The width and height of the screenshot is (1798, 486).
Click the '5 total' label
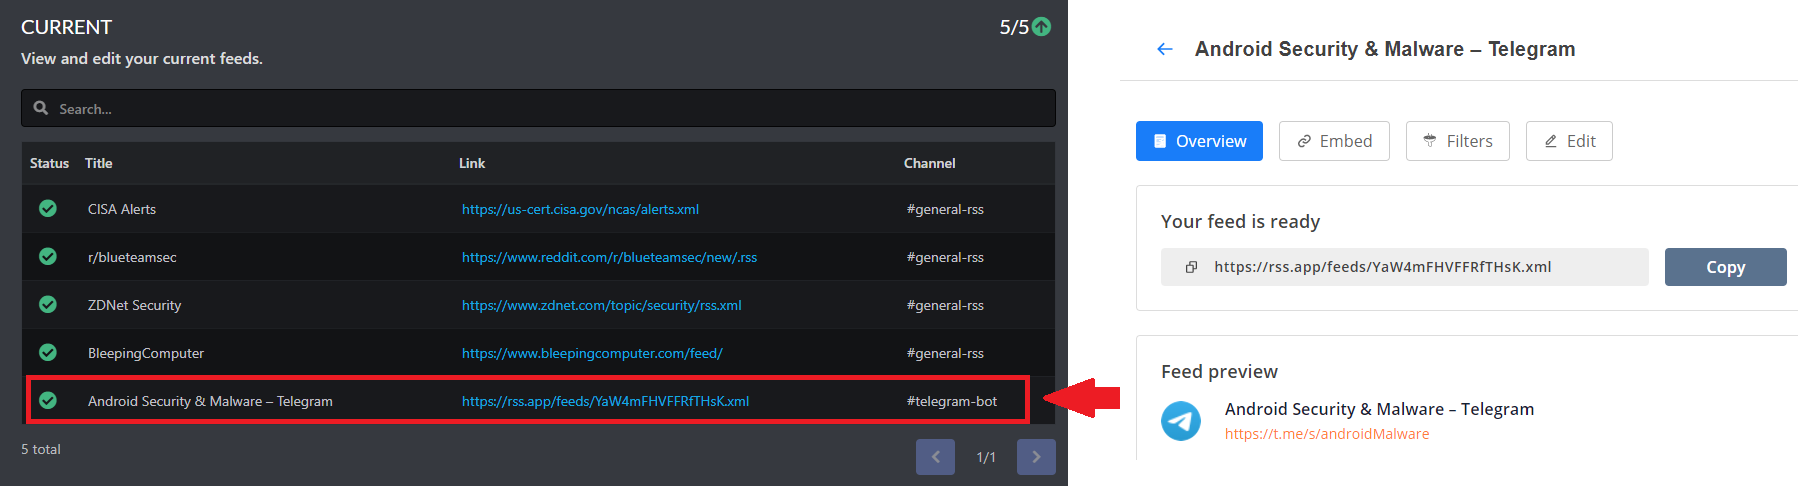point(41,449)
